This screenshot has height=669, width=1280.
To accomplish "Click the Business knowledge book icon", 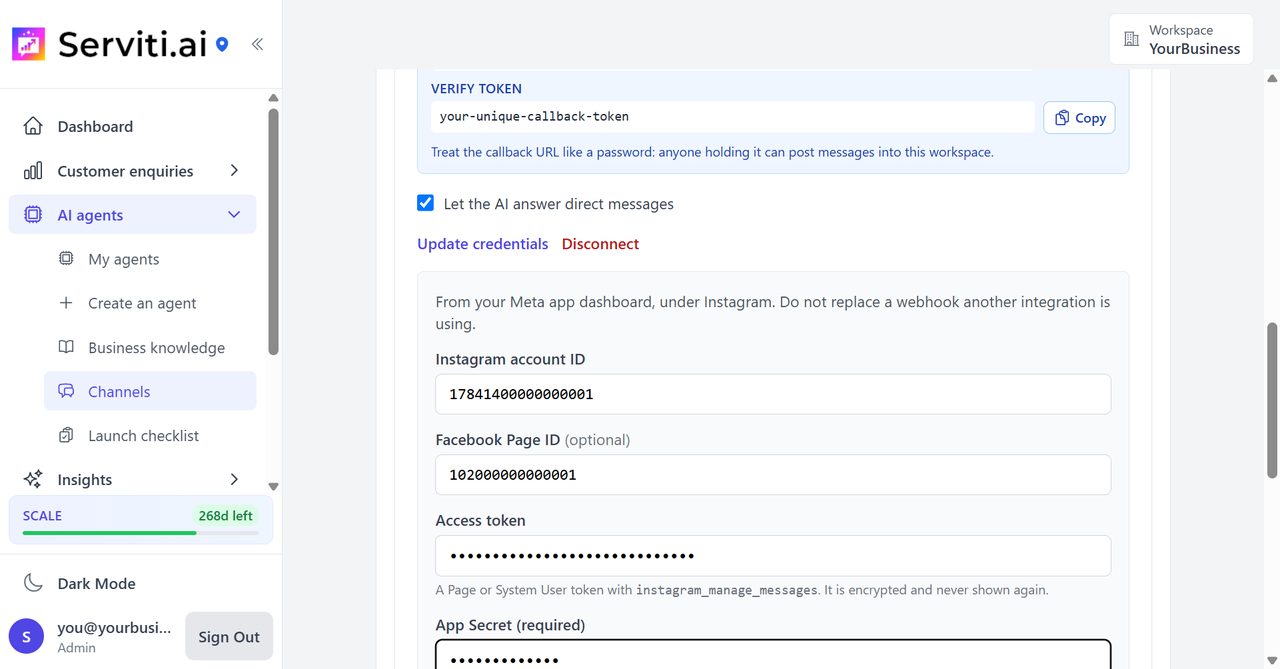I will [x=66, y=347].
